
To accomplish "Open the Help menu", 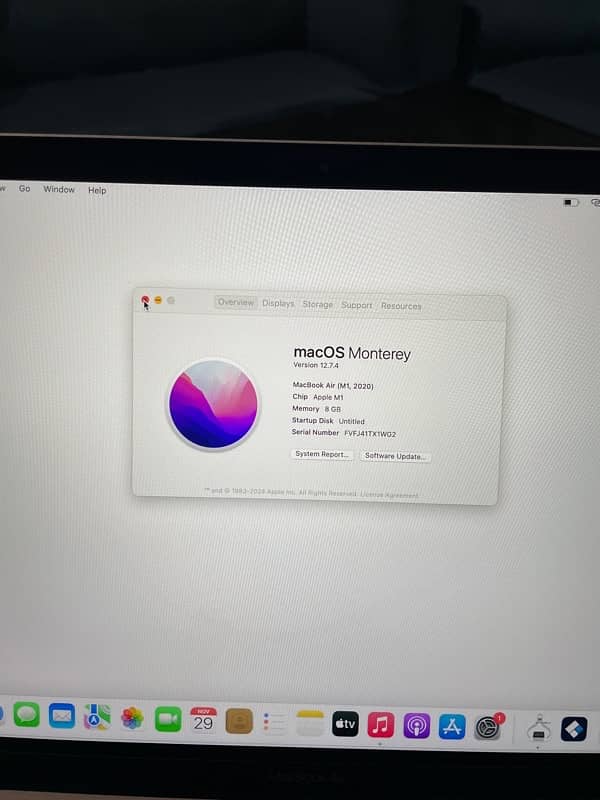I will (97, 190).
